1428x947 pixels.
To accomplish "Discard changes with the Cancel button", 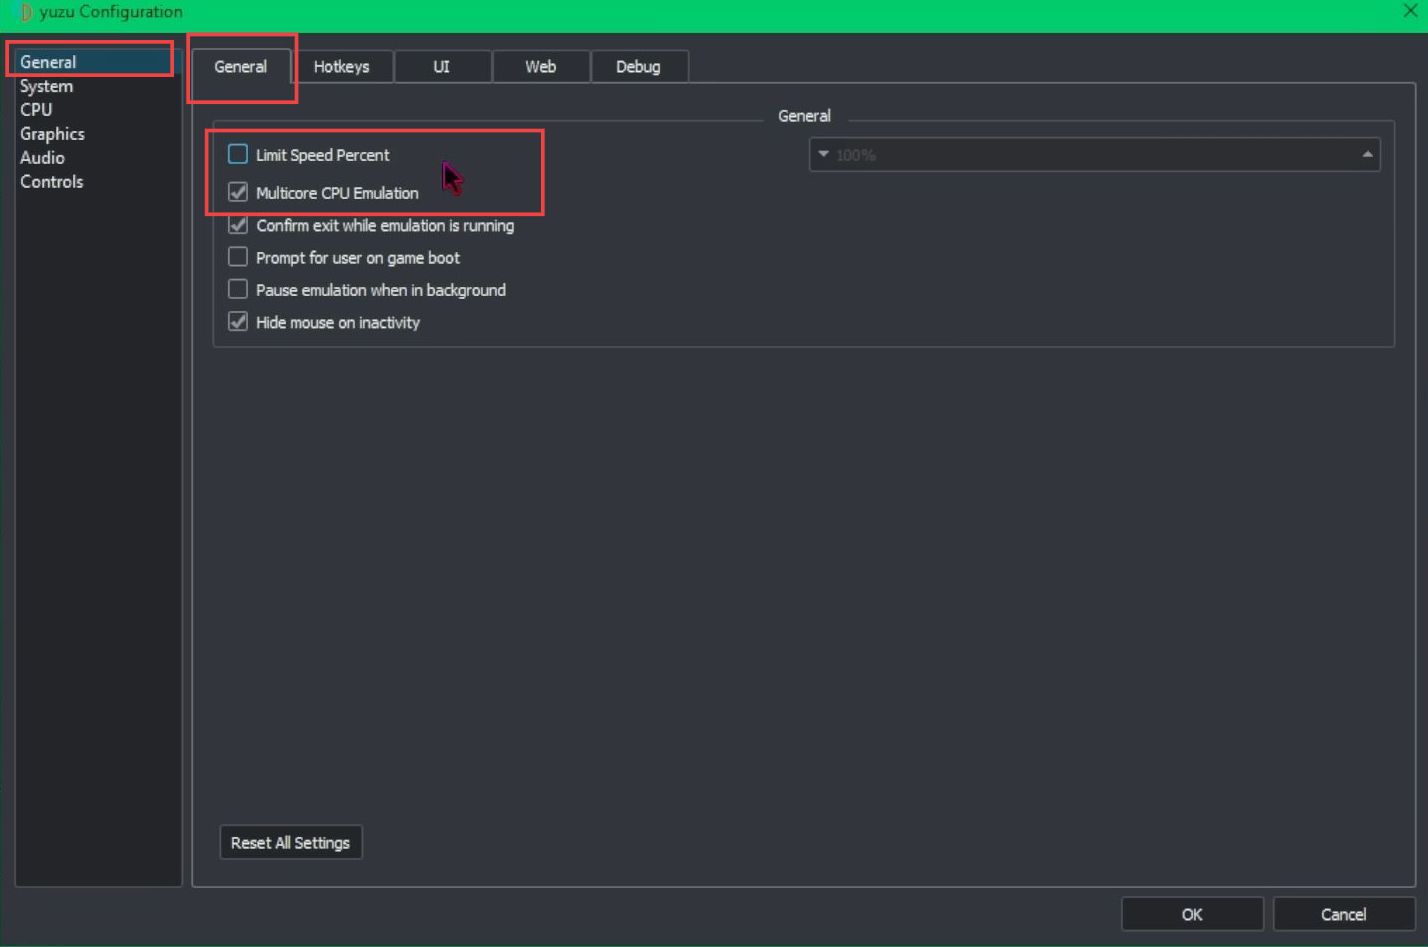I will tap(1343, 914).
